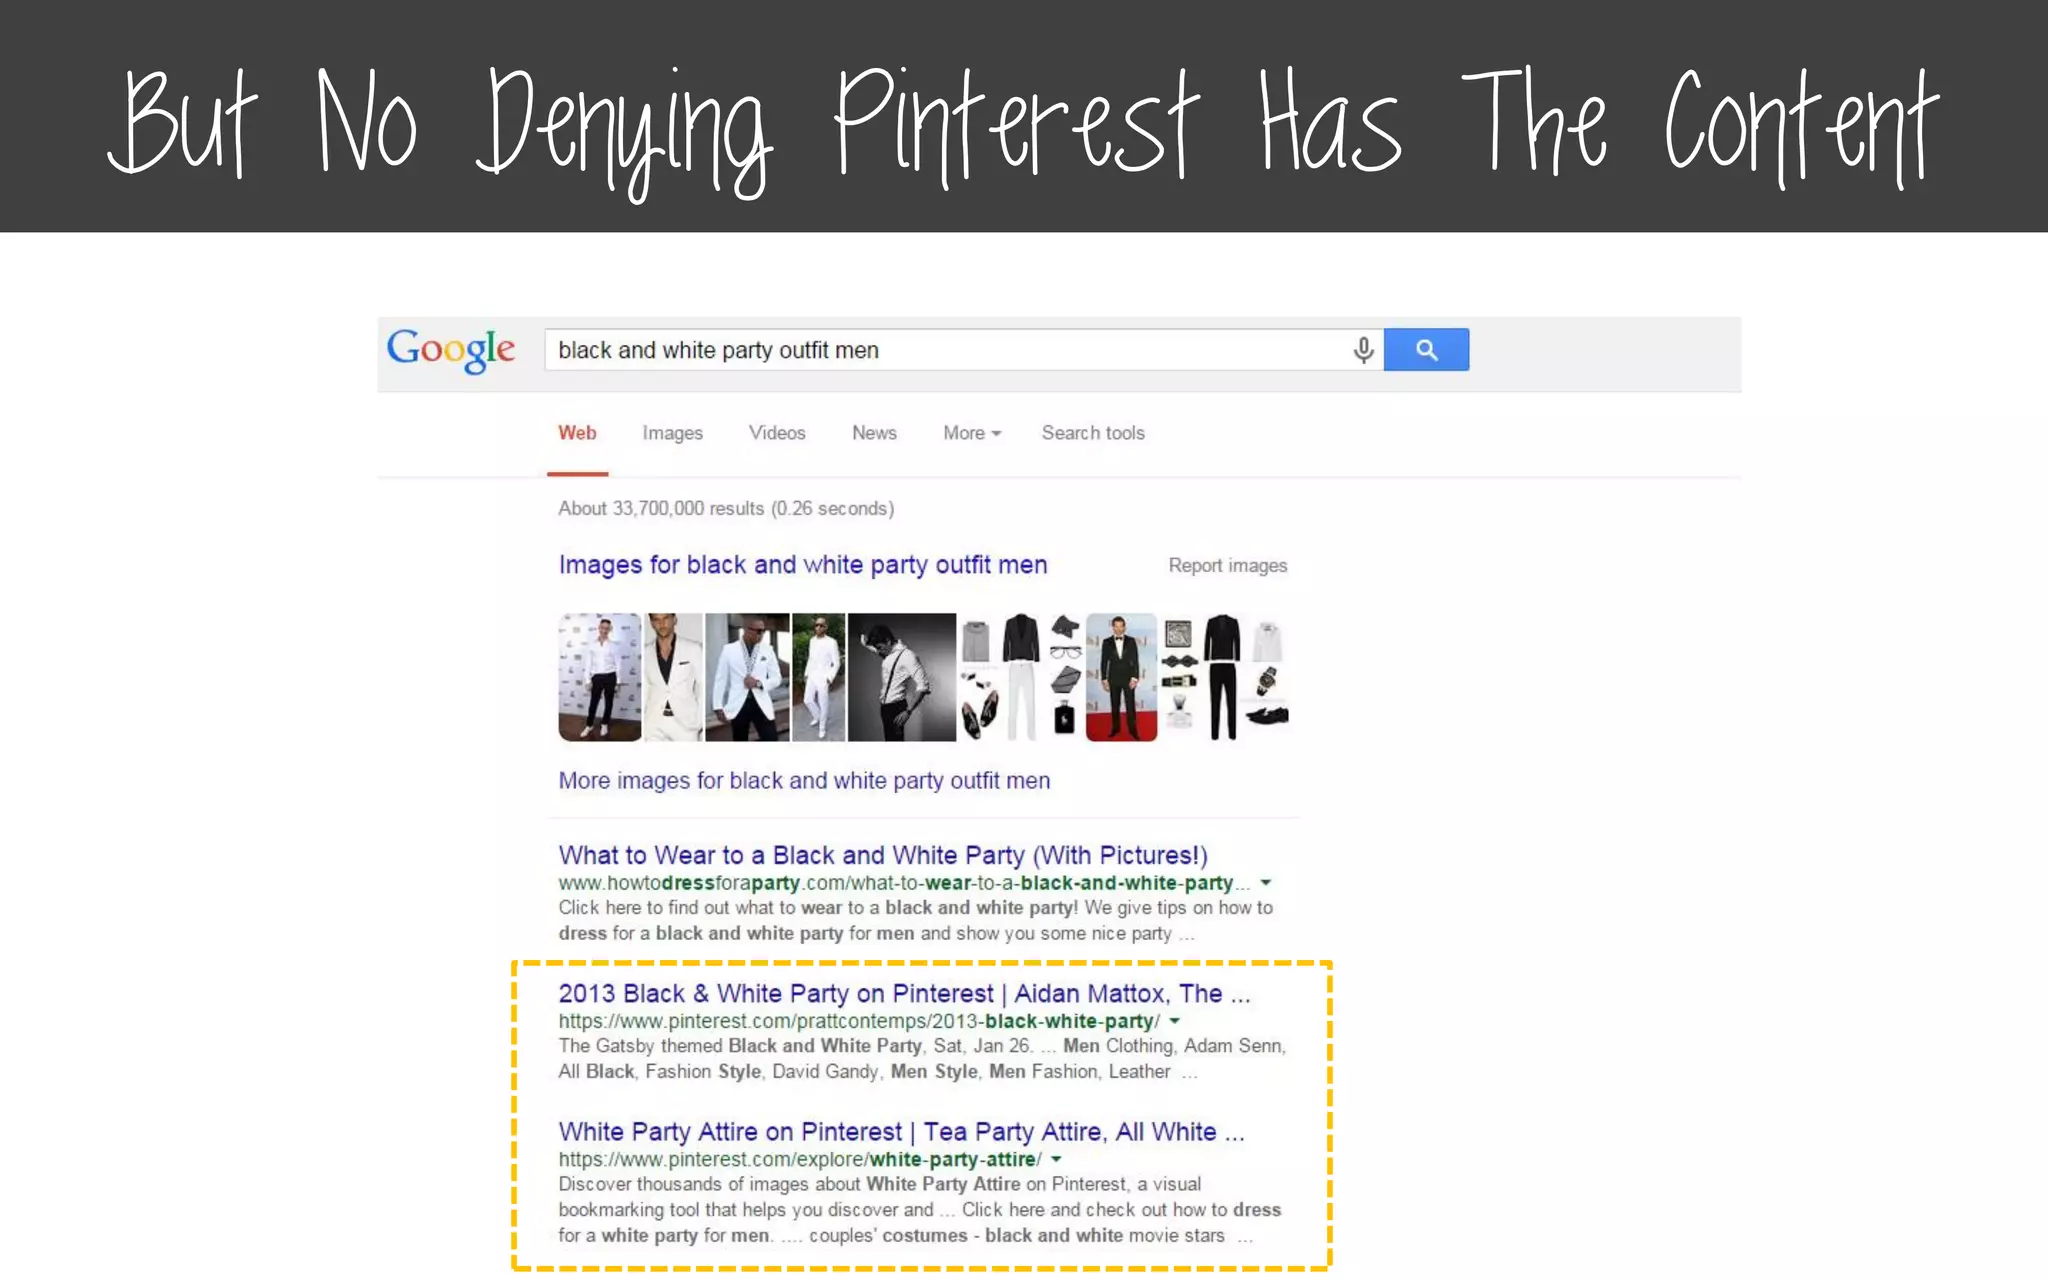Screen dimensions: 2048x1280
Task: Click inside the search query box
Action: (x=940, y=350)
